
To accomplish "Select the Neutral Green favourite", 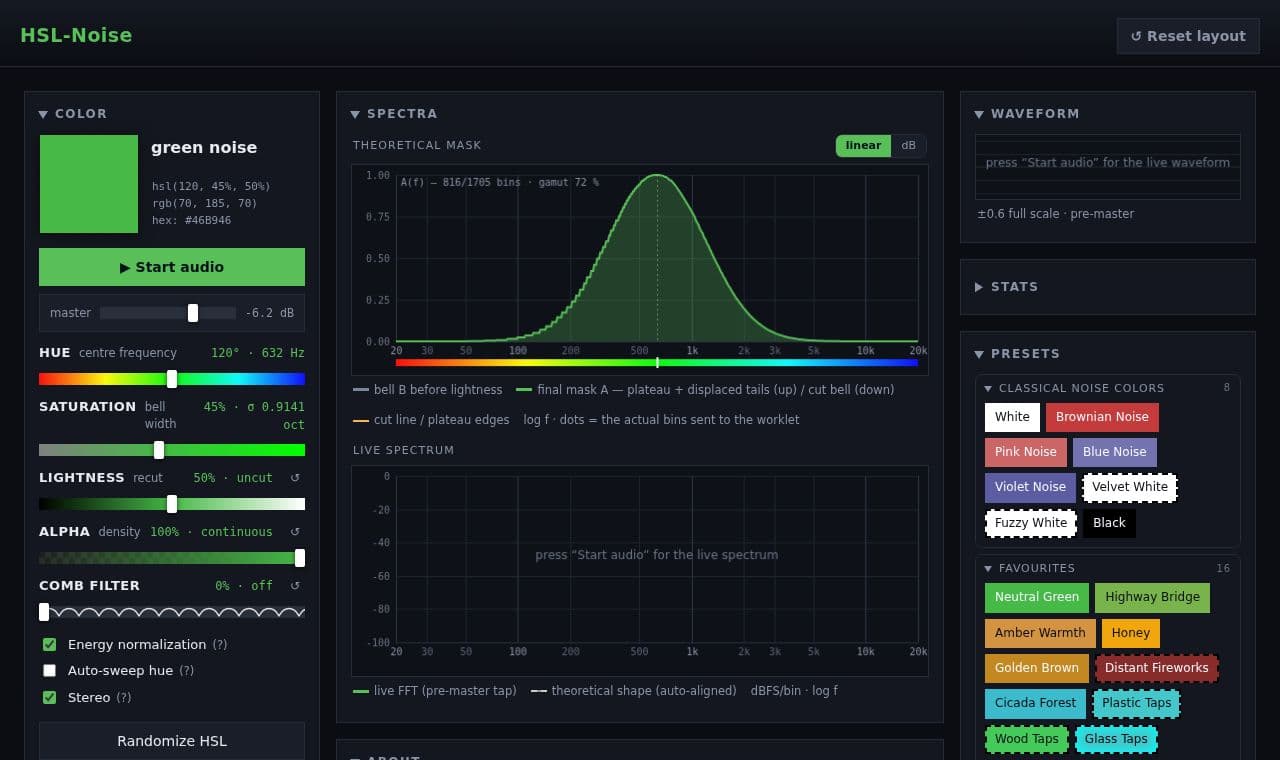I will click(x=1037, y=597).
